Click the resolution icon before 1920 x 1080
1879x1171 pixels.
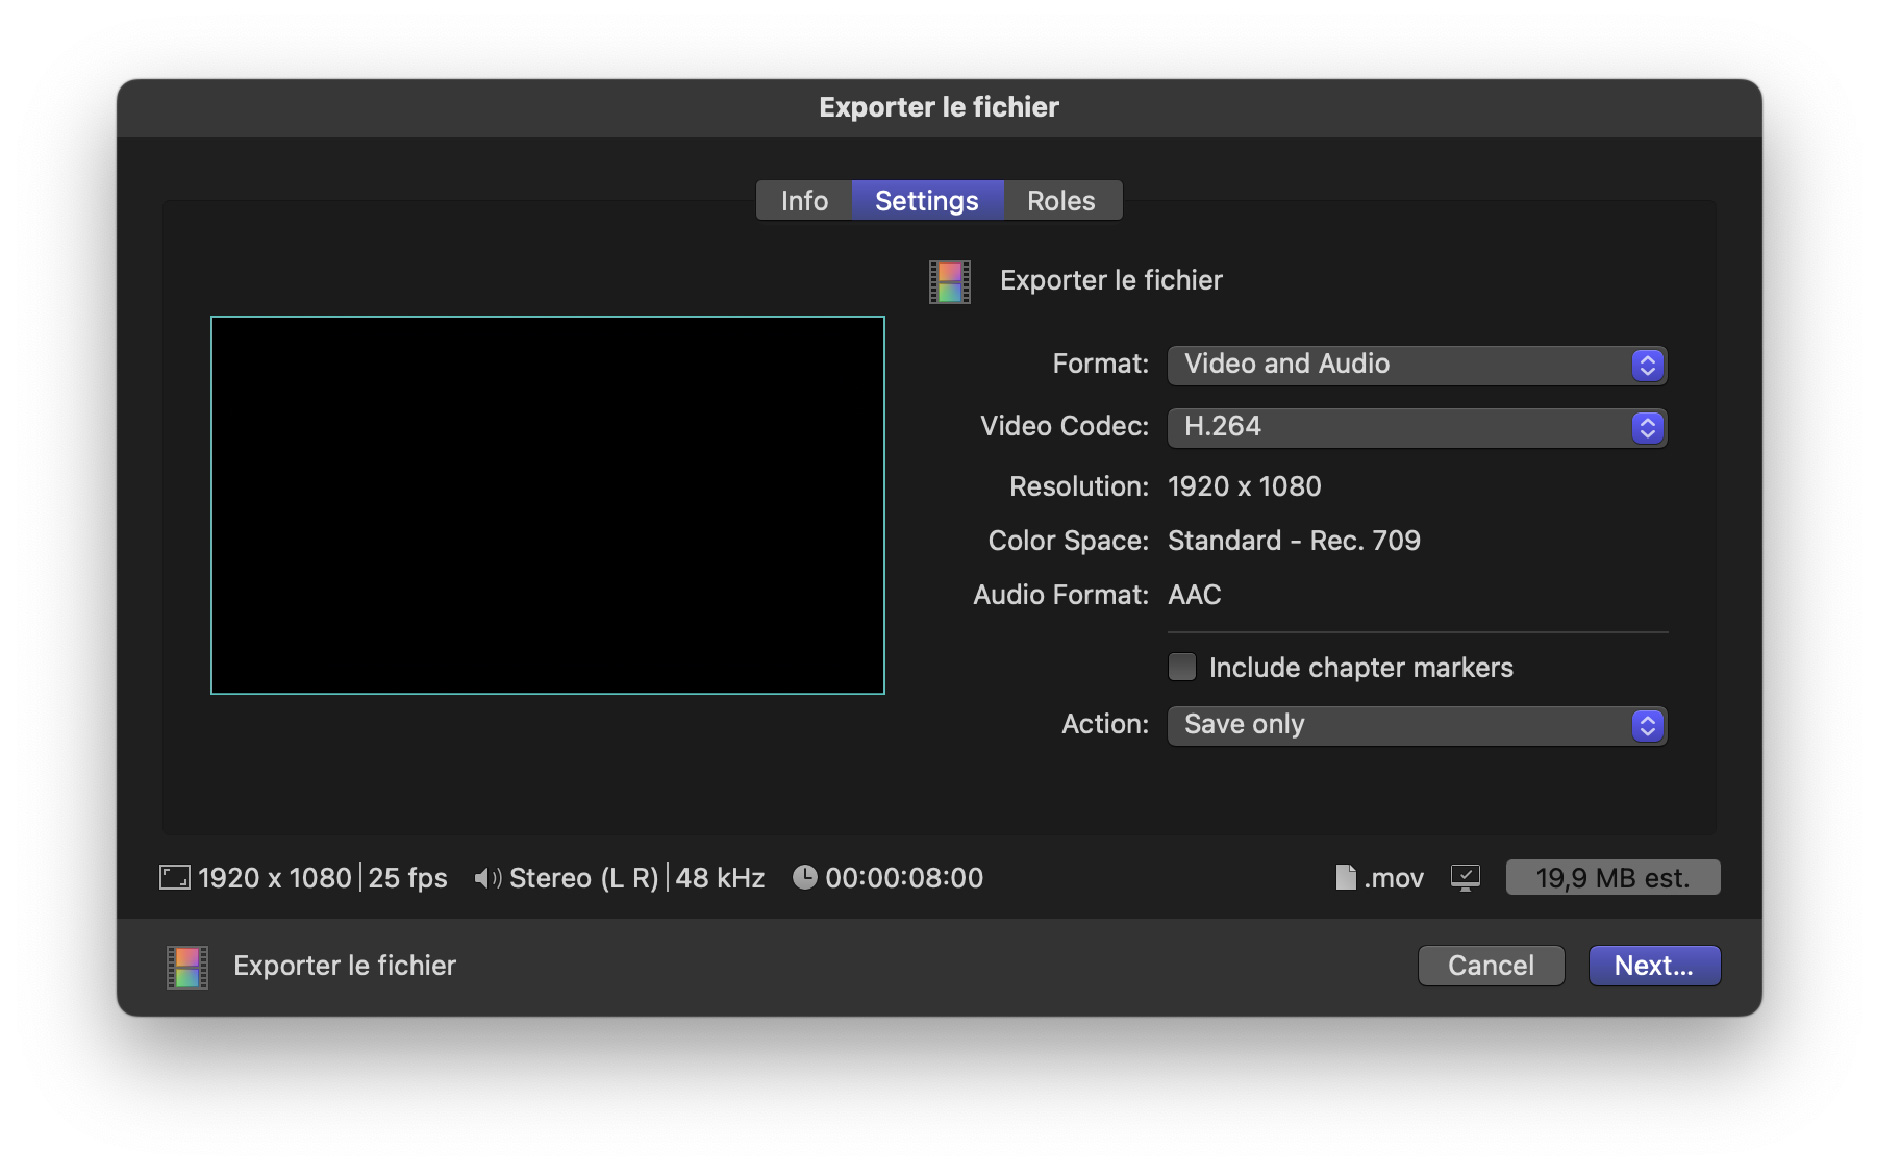(175, 877)
